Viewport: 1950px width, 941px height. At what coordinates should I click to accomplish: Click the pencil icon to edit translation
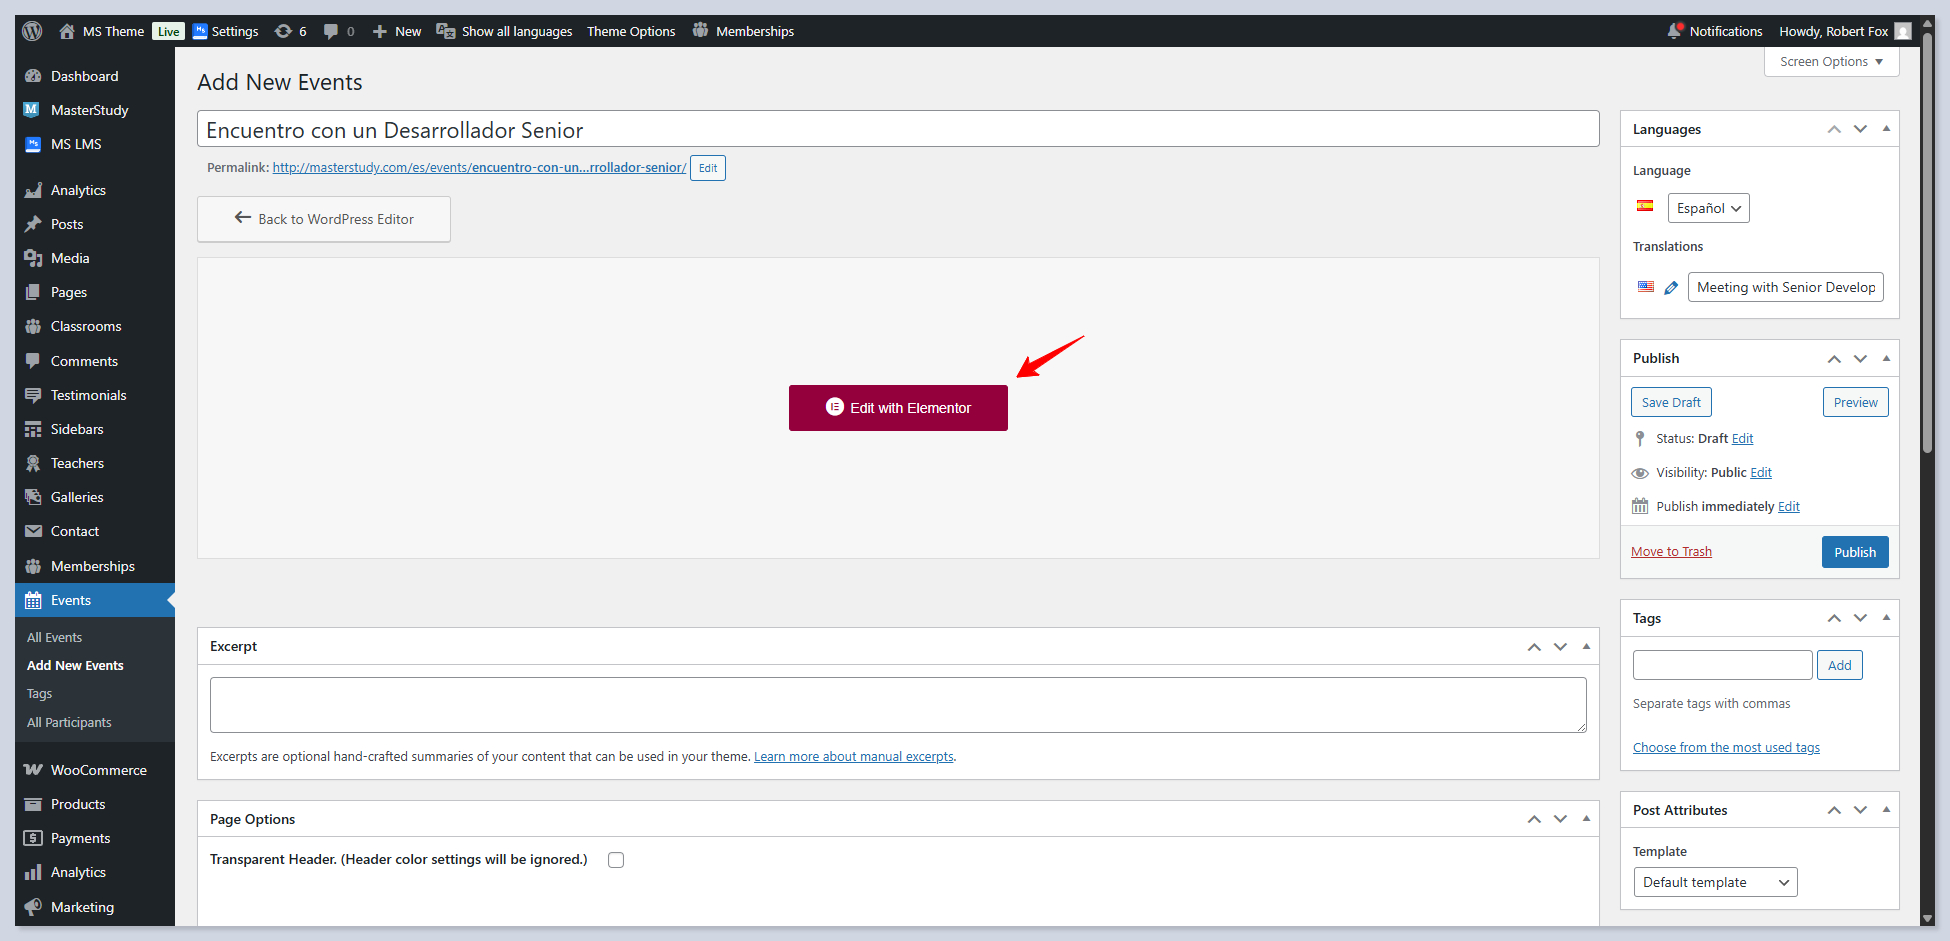point(1671,288)
